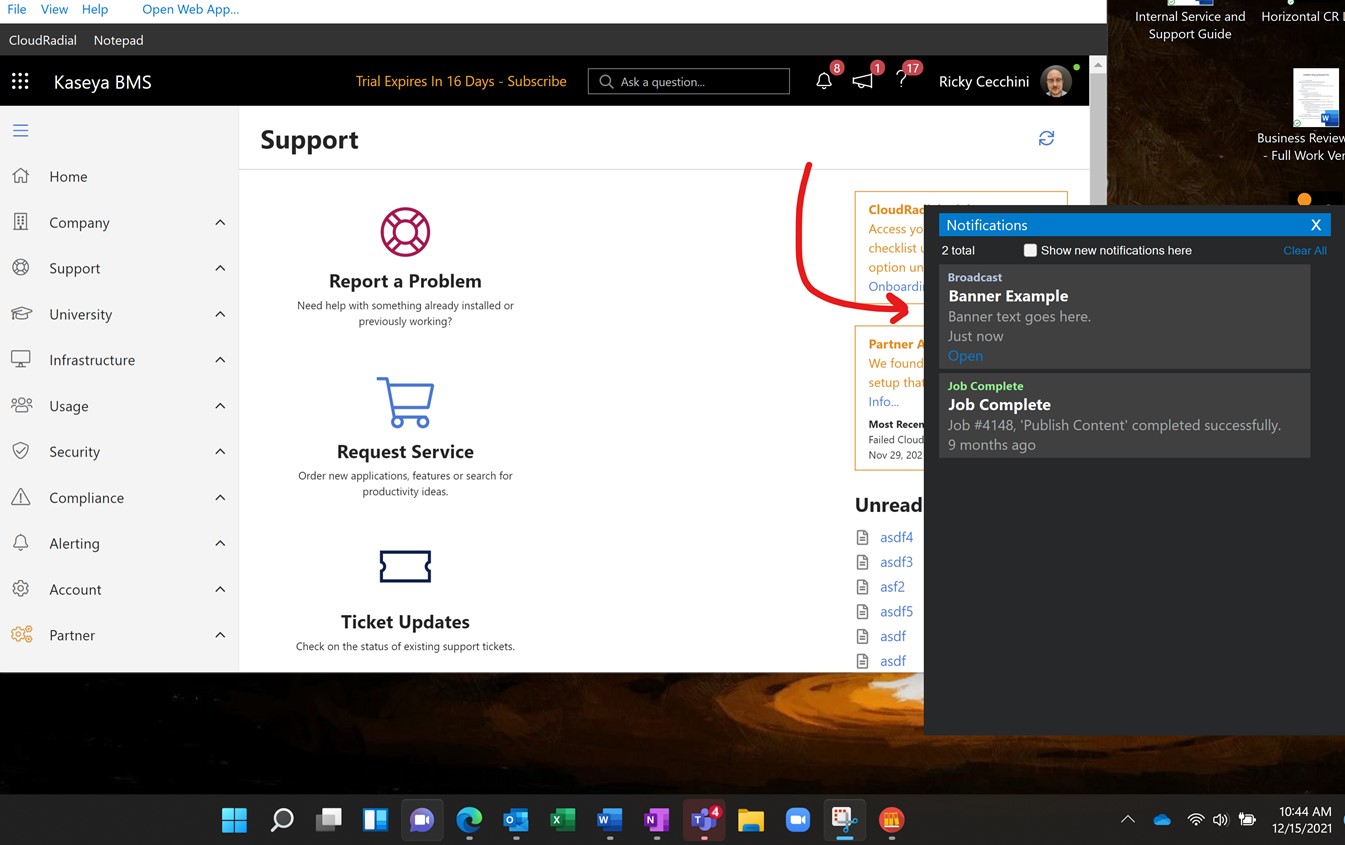Image resolution: width=1345 pixels, height=845 pixels.
Task: Toggle the hamburger sidebar menu icon
Action: click(x=20, y=131)
